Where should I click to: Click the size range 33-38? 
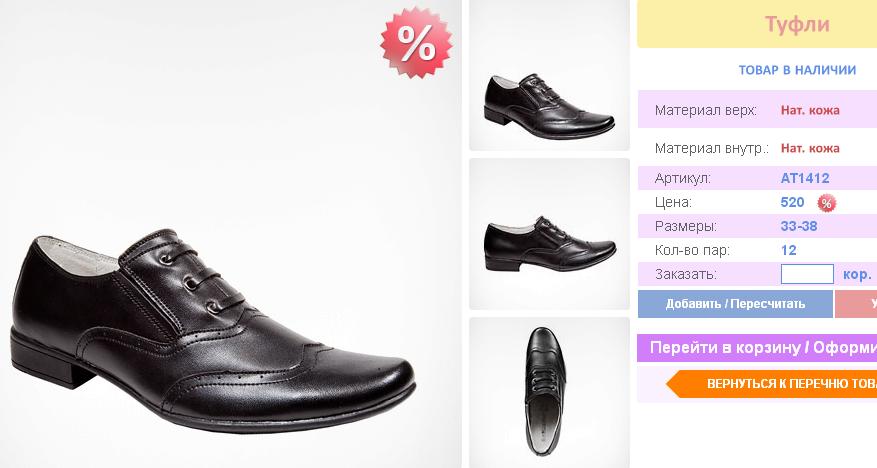tap(799, 226)
